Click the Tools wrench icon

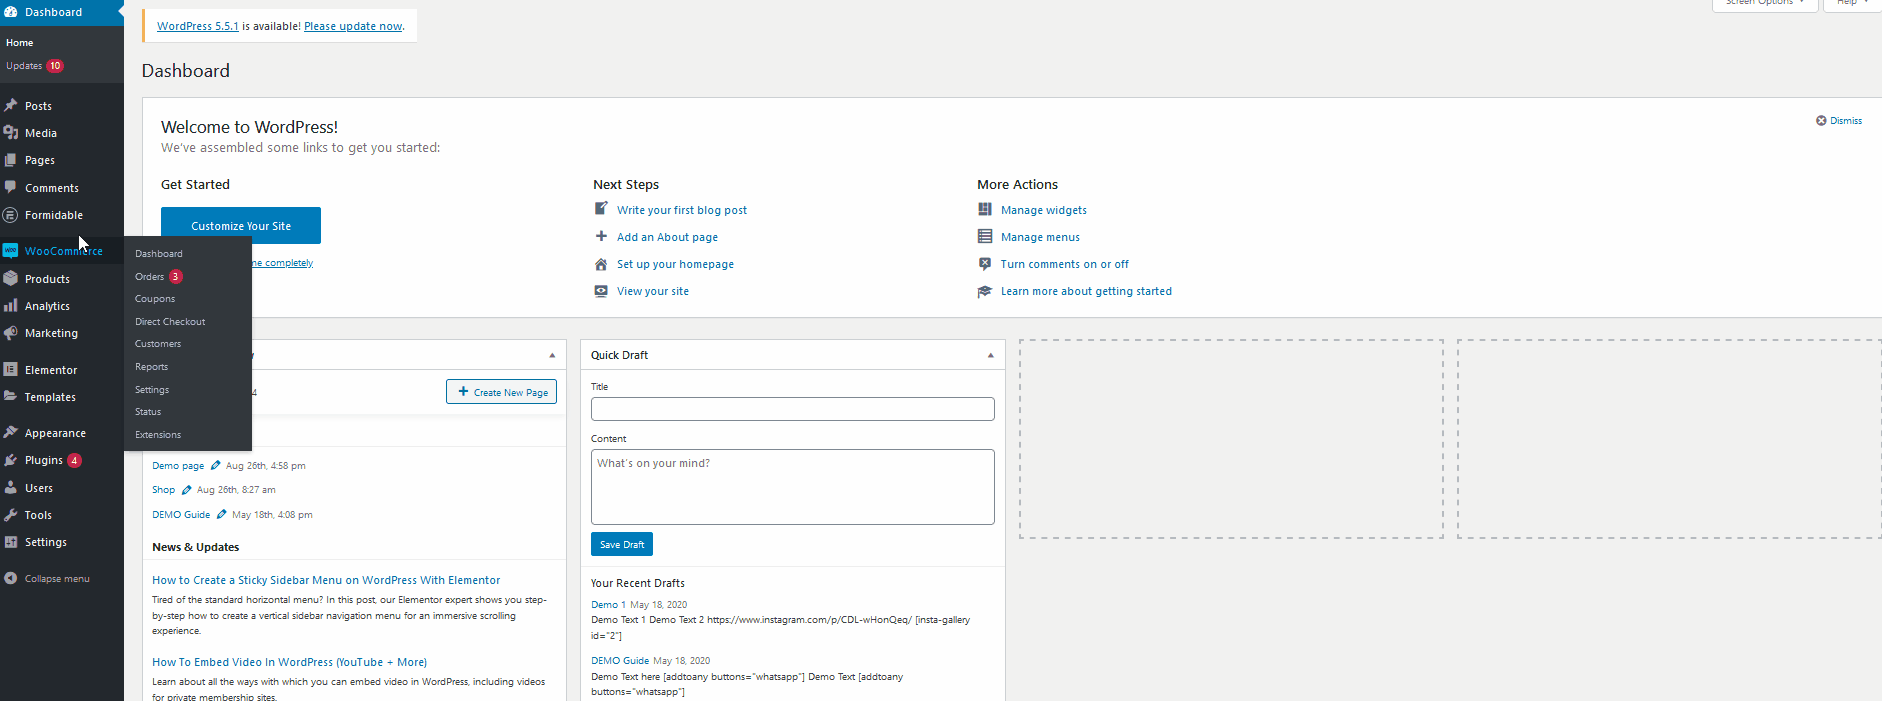coord(11,514)
